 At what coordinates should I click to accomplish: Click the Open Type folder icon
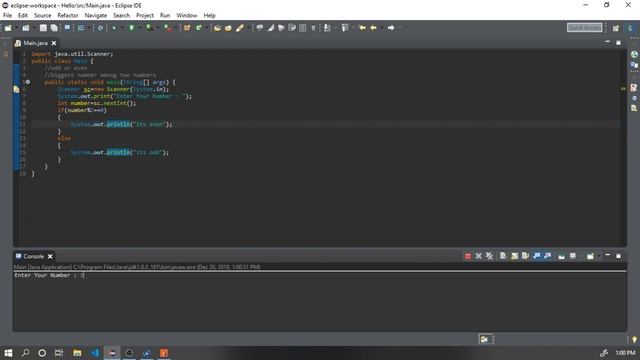(217, 28)
